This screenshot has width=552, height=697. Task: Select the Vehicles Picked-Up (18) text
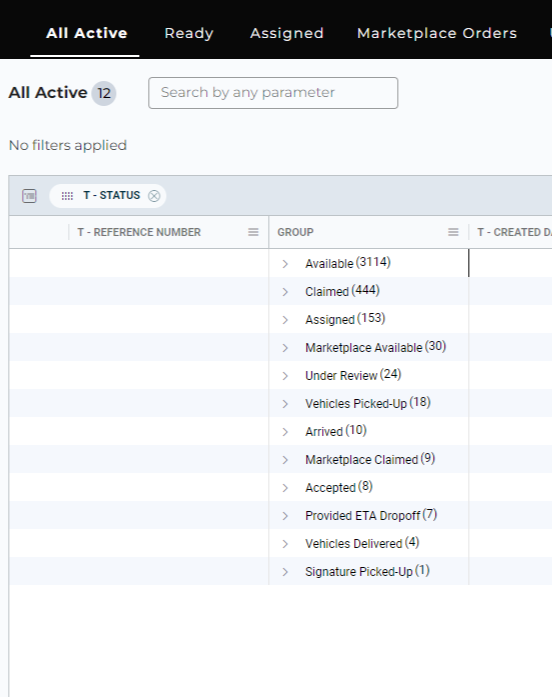click(368, 403)
